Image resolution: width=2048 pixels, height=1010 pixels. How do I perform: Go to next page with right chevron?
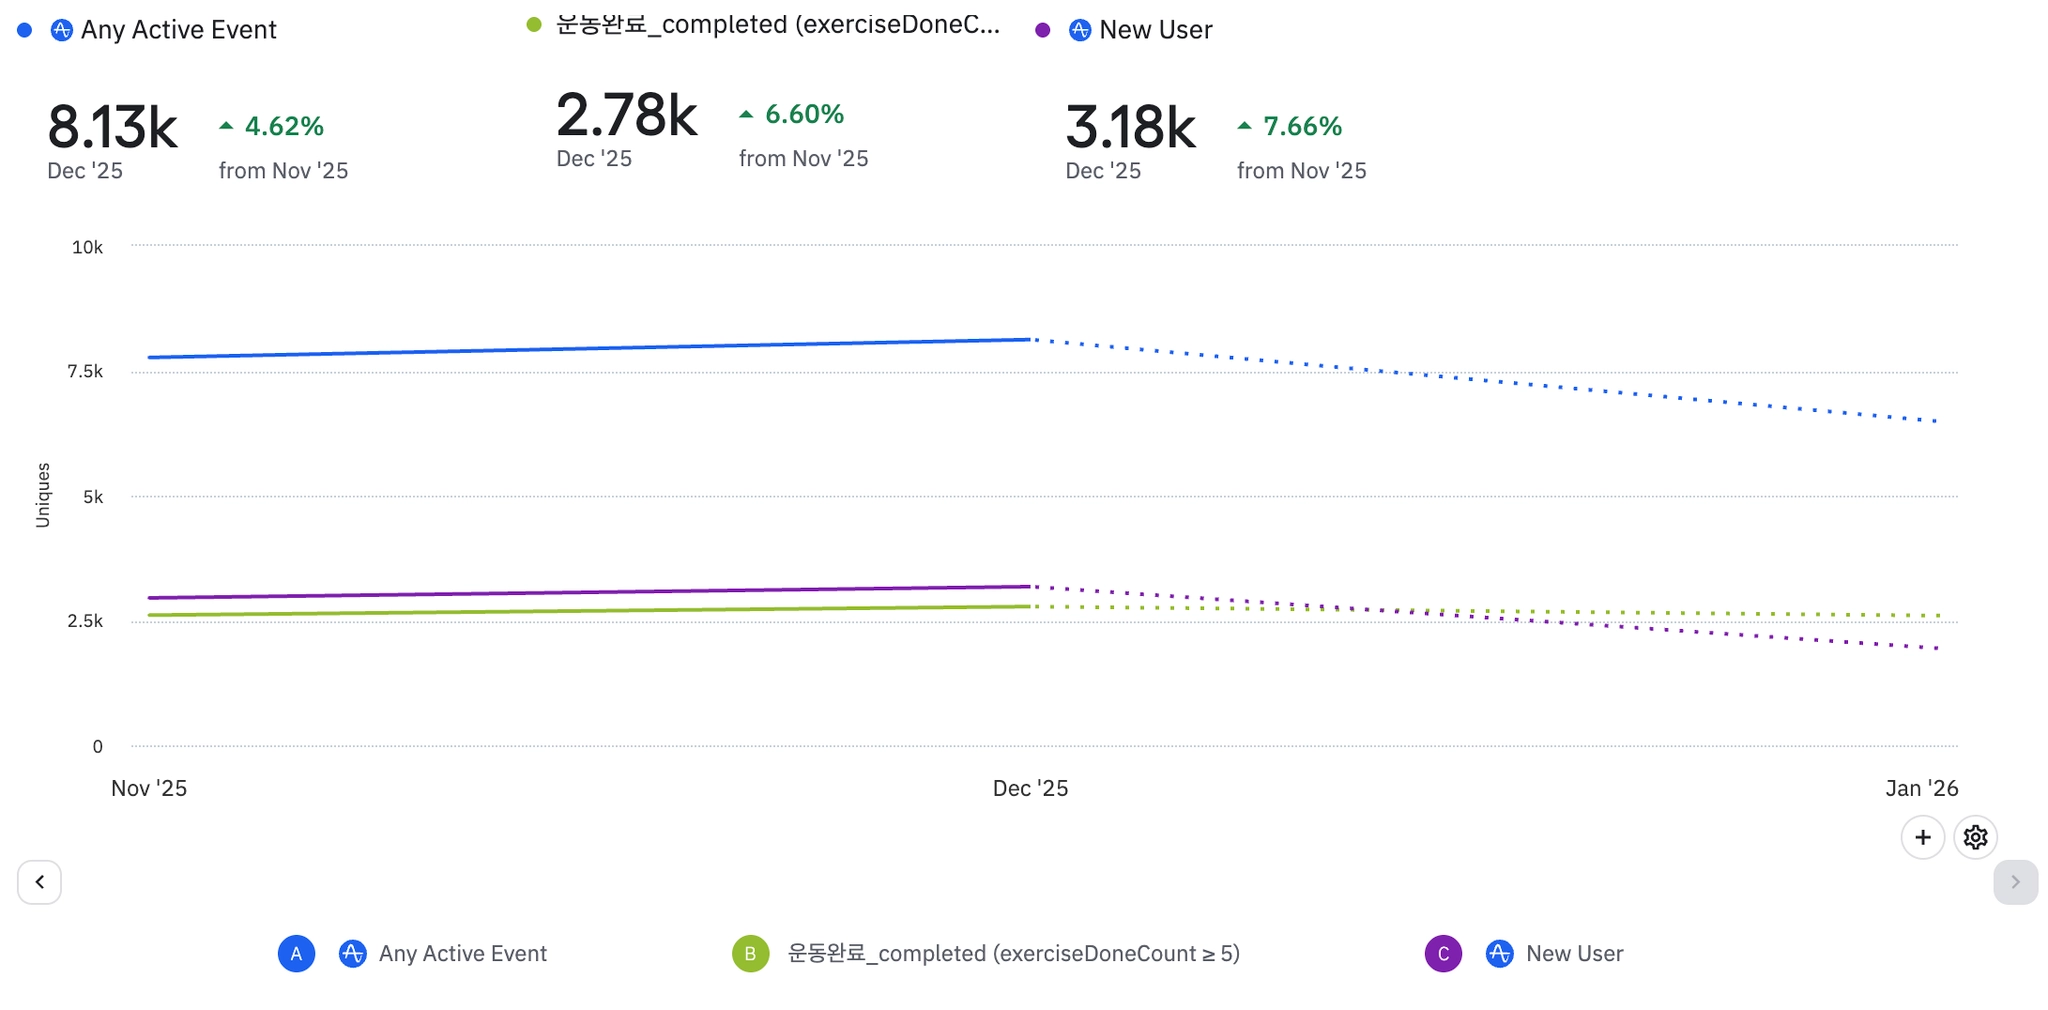coord(2015,882)
